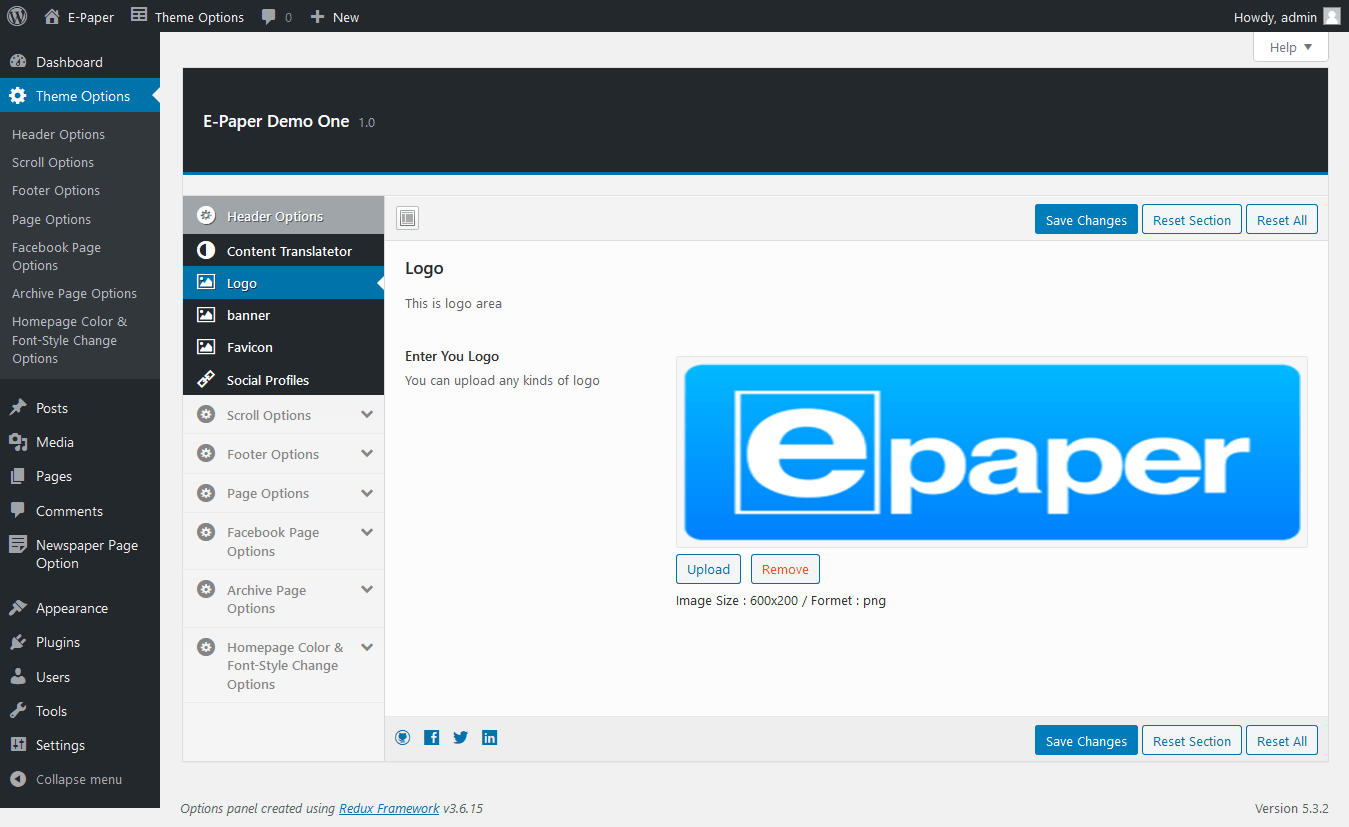Click the Posts pin icon
This screenshot has height=827, width=1349.
point(18,408)
